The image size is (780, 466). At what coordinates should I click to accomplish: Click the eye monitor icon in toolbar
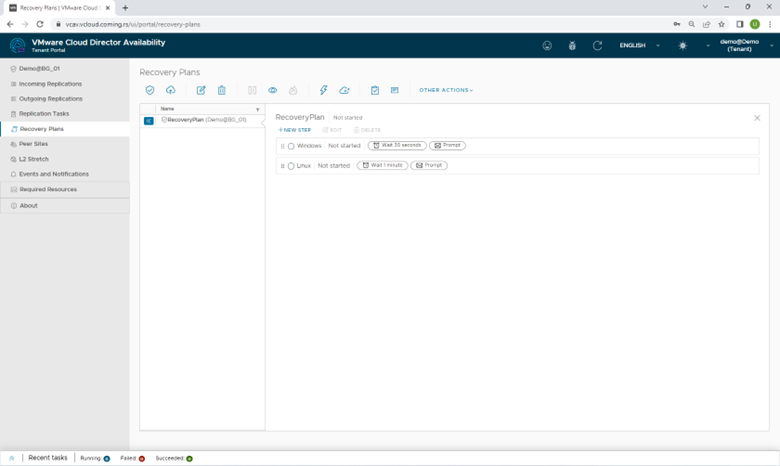272,90
